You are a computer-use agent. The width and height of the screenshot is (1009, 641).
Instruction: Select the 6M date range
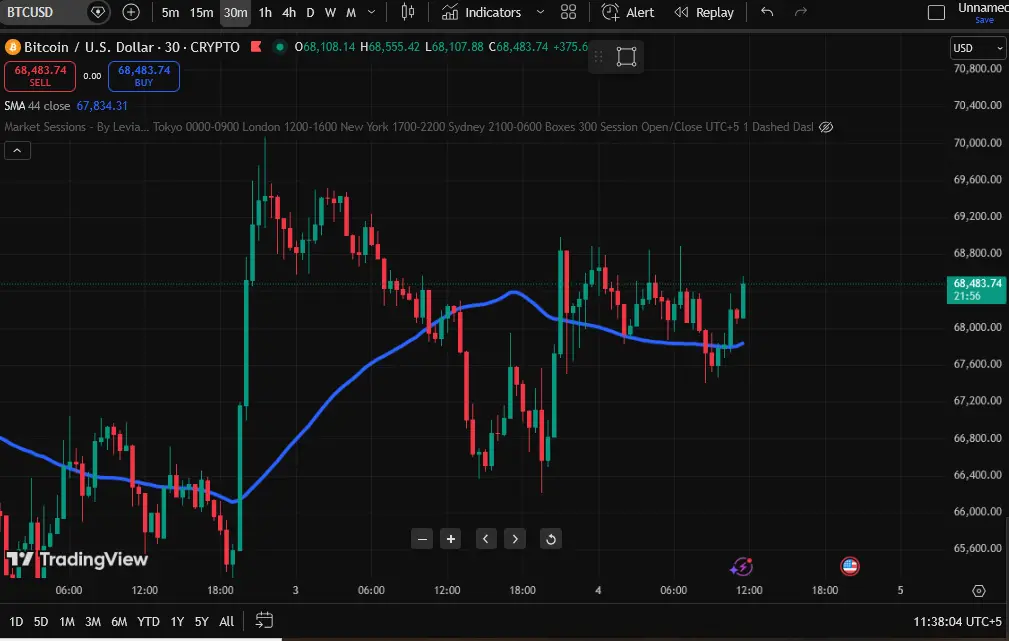coord(119,622)
